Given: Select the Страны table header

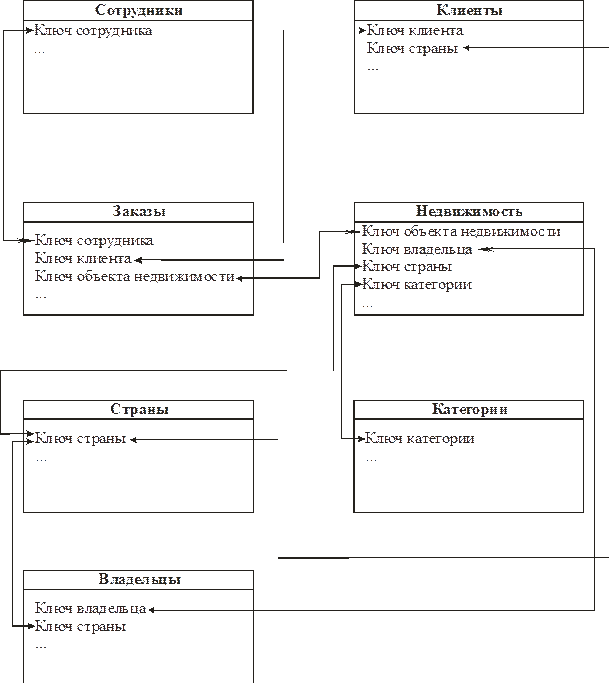Looking at the screenshot, I should (138, 410).
